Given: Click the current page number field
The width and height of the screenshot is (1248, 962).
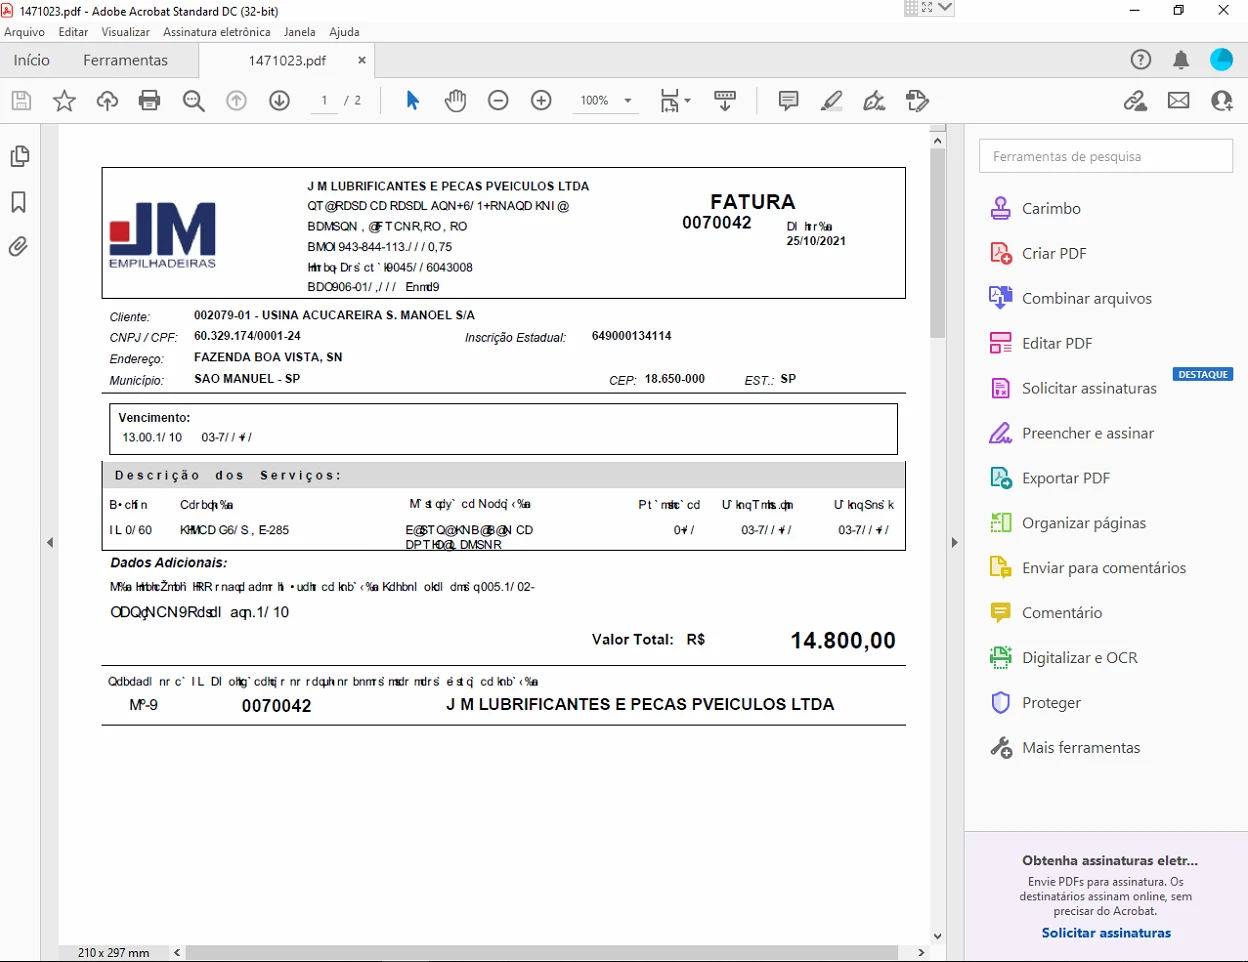Looking at the screenshot, I should pyautogui.click(x=324, y=101).
